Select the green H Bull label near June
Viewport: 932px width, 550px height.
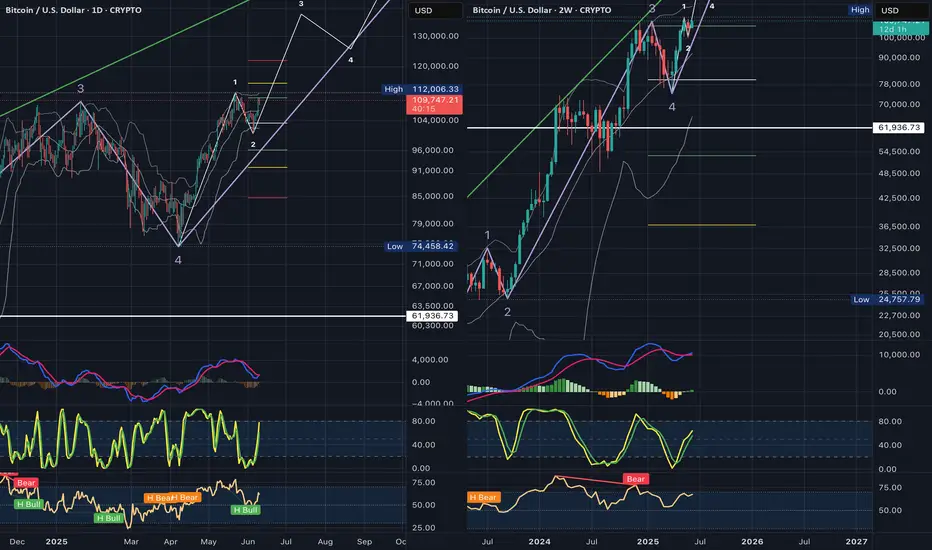pos(245,510)
